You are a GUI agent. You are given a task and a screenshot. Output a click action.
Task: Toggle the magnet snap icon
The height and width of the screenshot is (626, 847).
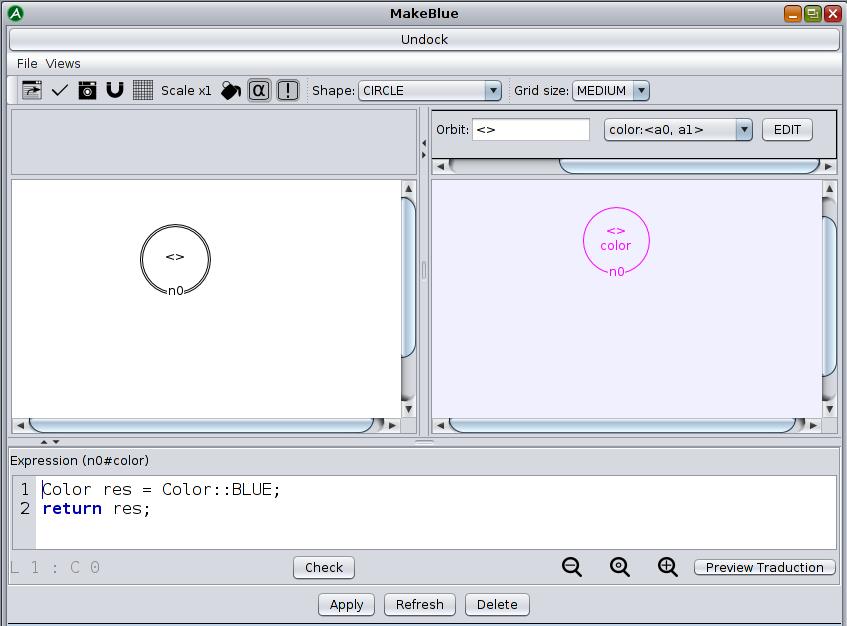115,90
